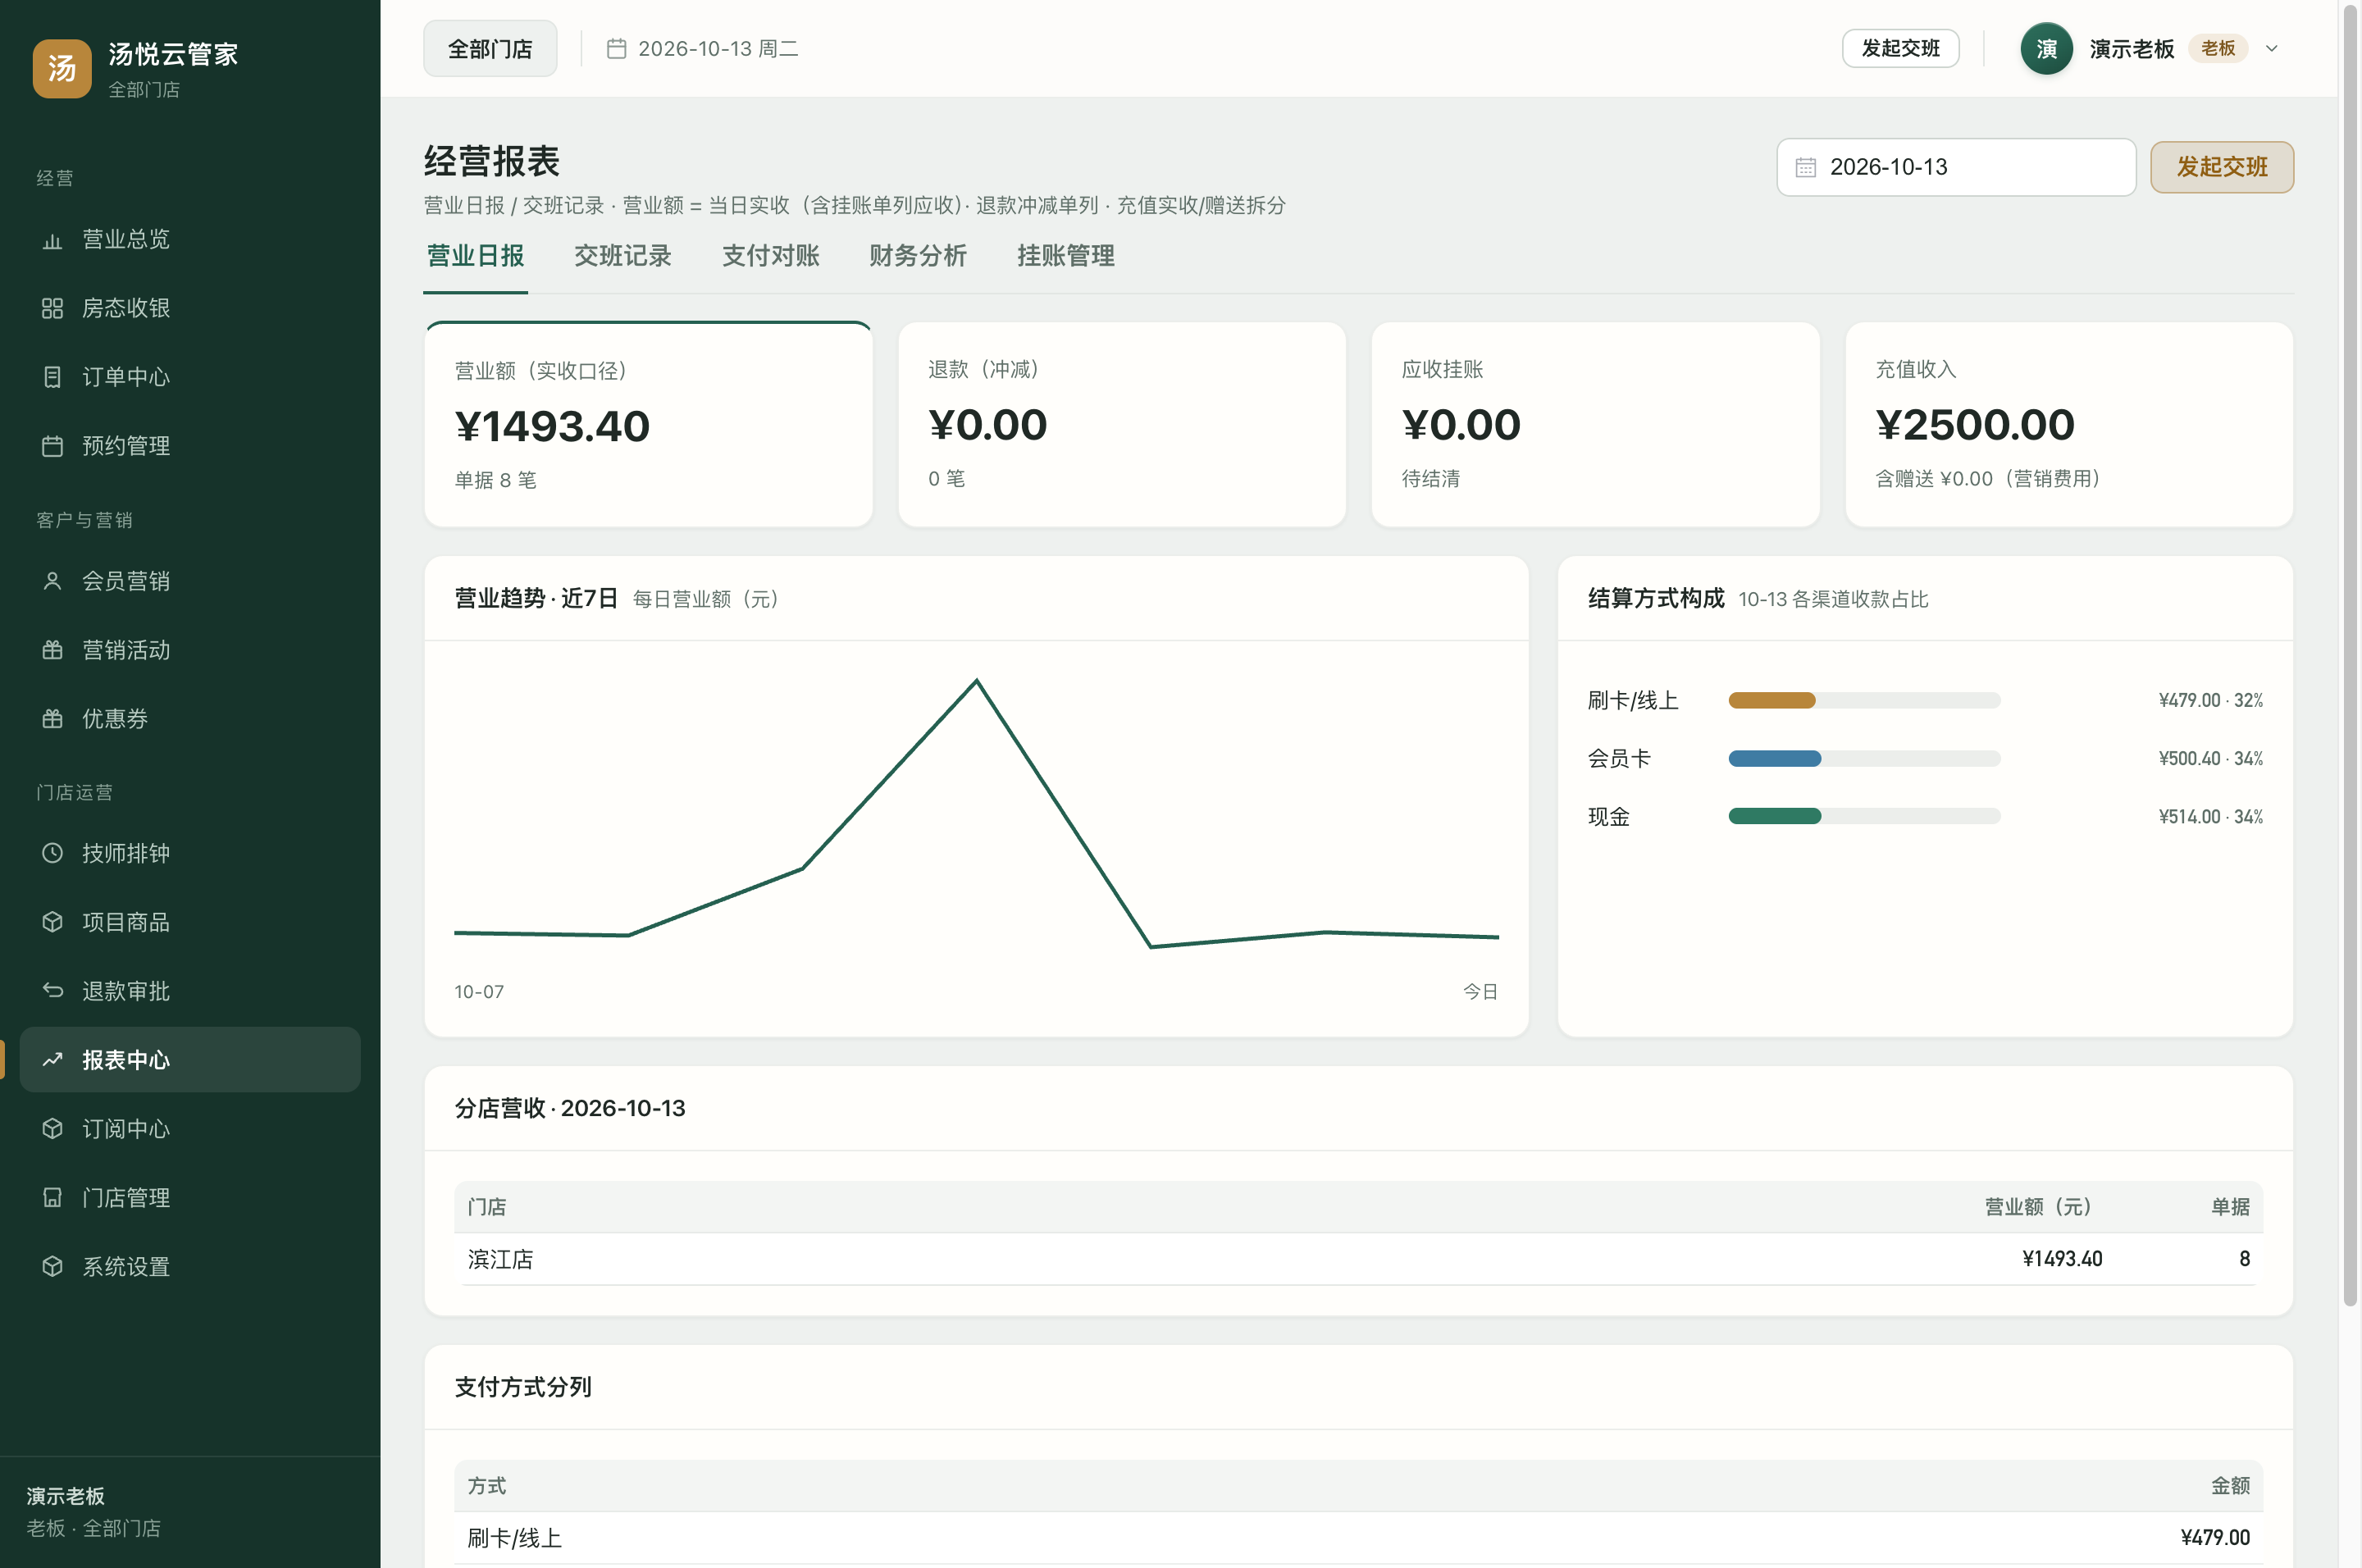Viewport: 2362px width, 1568px height.
Task: Switch to 营业日报 tab
Action: coord(475,256)
